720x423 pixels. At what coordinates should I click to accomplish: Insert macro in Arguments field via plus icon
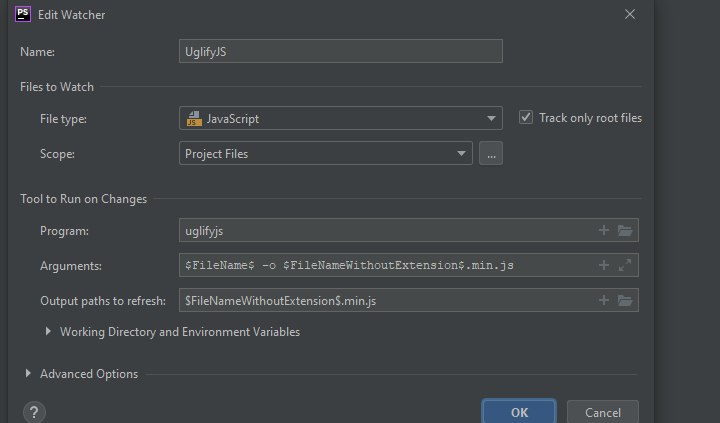604,266
